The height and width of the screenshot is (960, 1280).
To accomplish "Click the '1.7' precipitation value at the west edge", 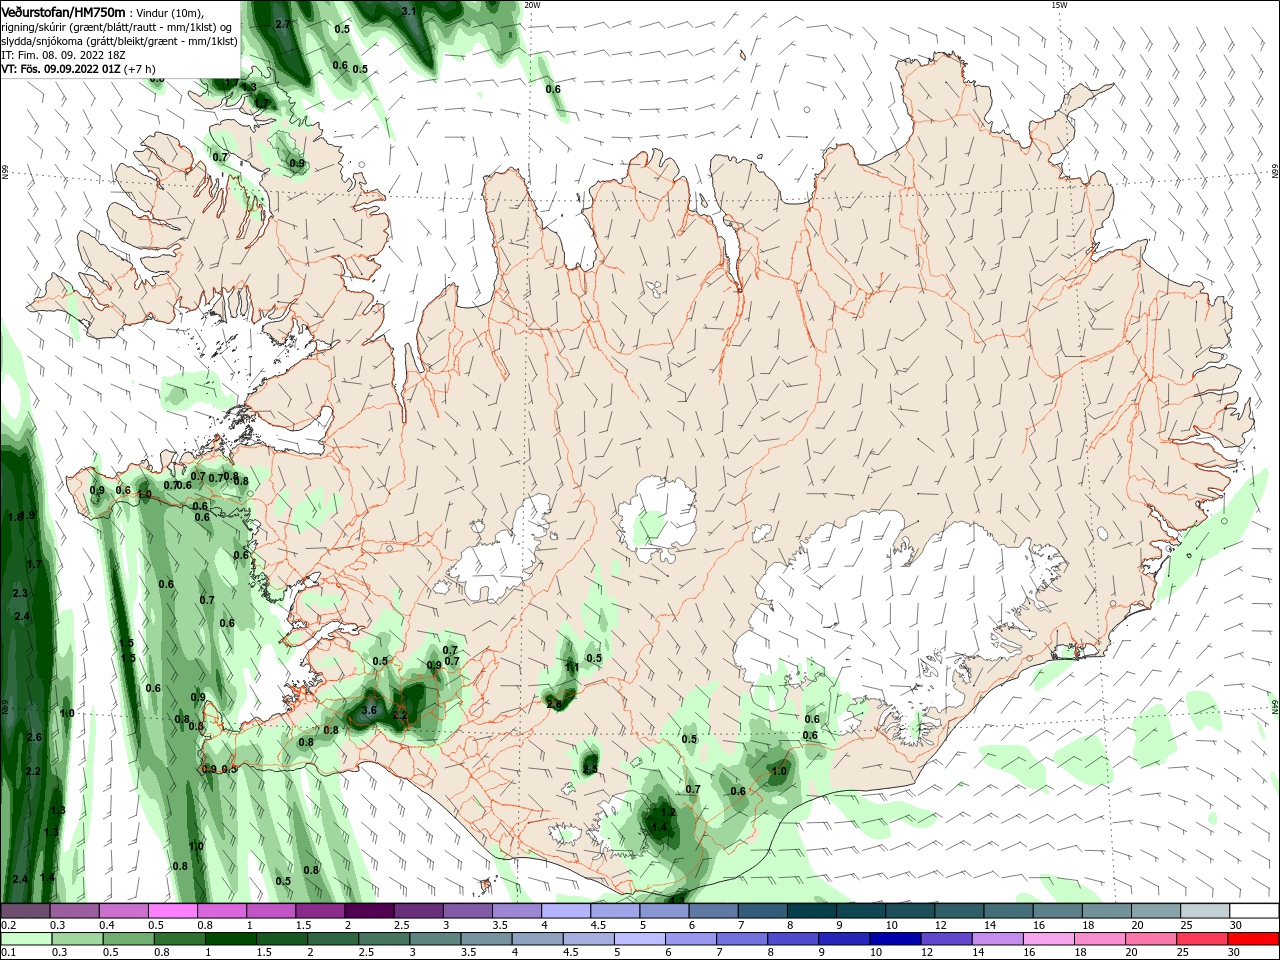I will pos(35,564).
